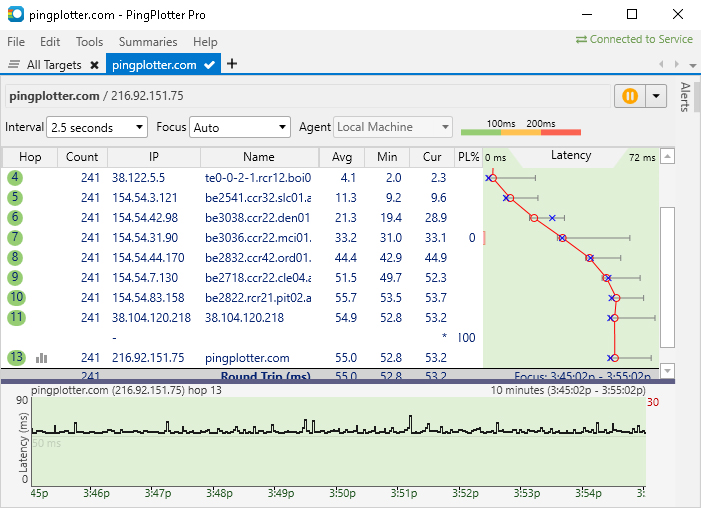Pause tracing with the orange pause button

(630, 96)
